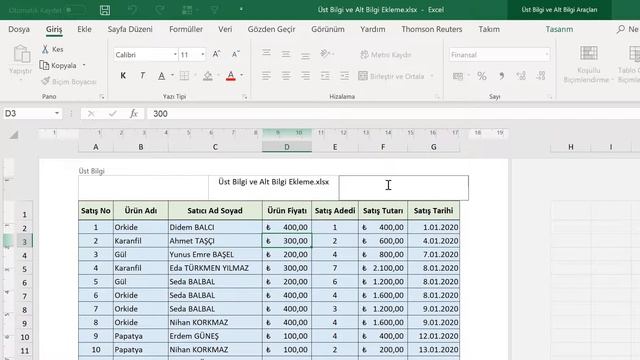Click the align left icon
640x360 pixels.
point(266,76)
